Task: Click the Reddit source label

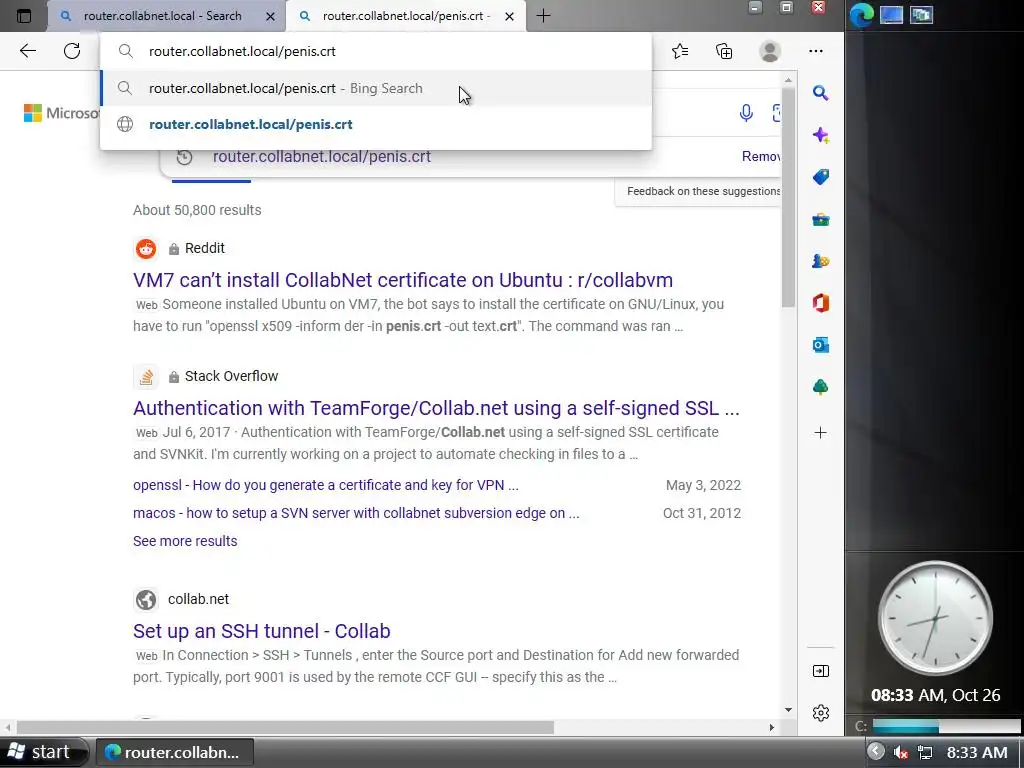Action: [x=204, y=248]
